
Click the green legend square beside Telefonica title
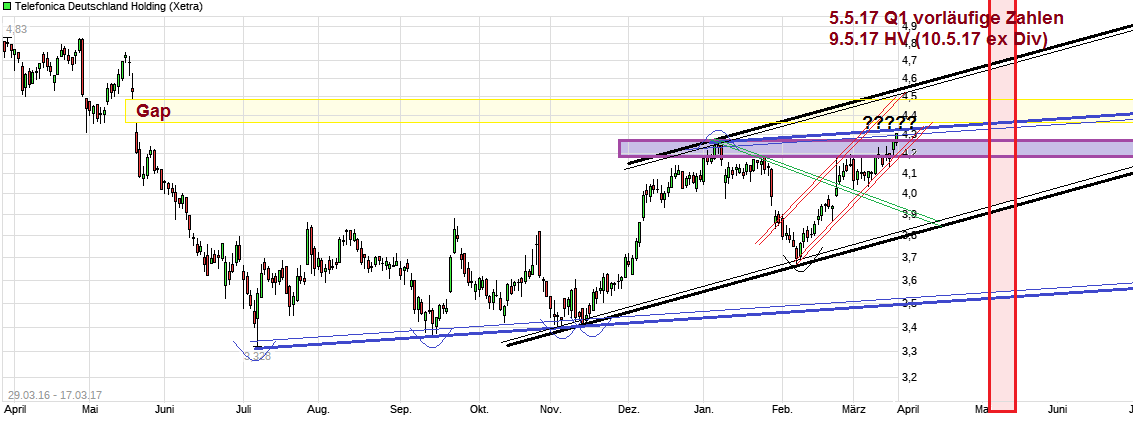click(7, 6)
